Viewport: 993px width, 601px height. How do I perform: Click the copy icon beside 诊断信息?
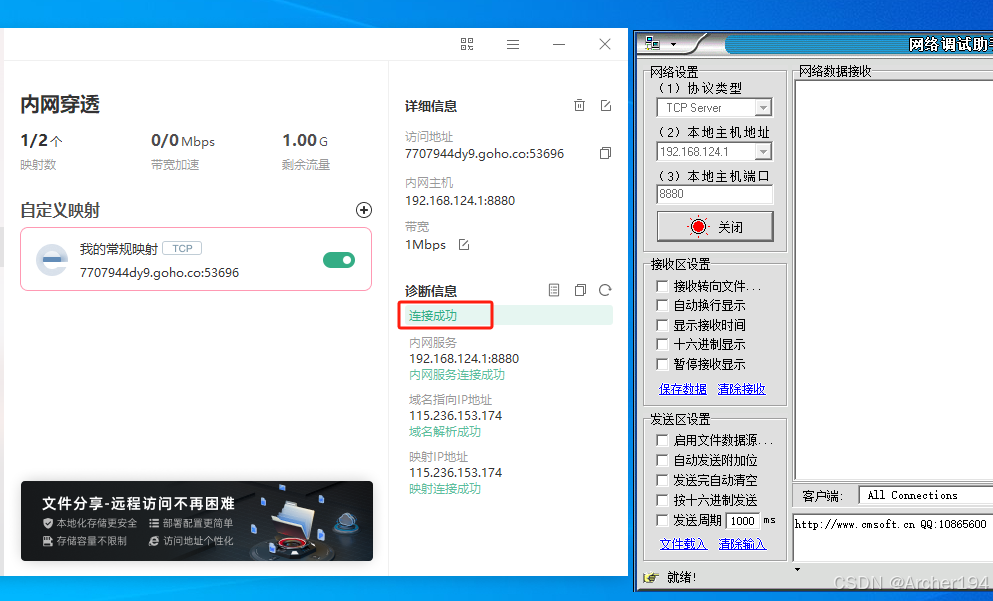point(580,290)
